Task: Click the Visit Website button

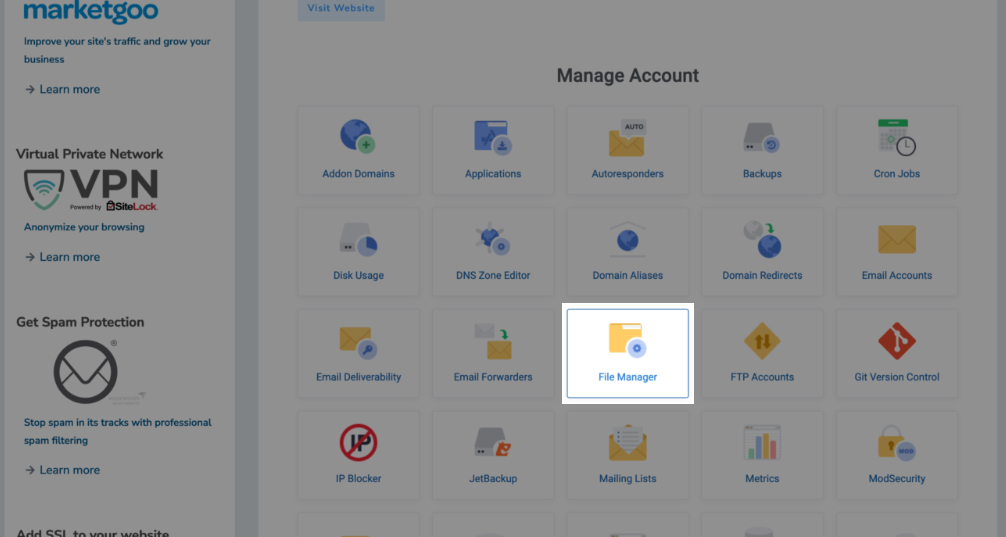Action: (341, 9)
